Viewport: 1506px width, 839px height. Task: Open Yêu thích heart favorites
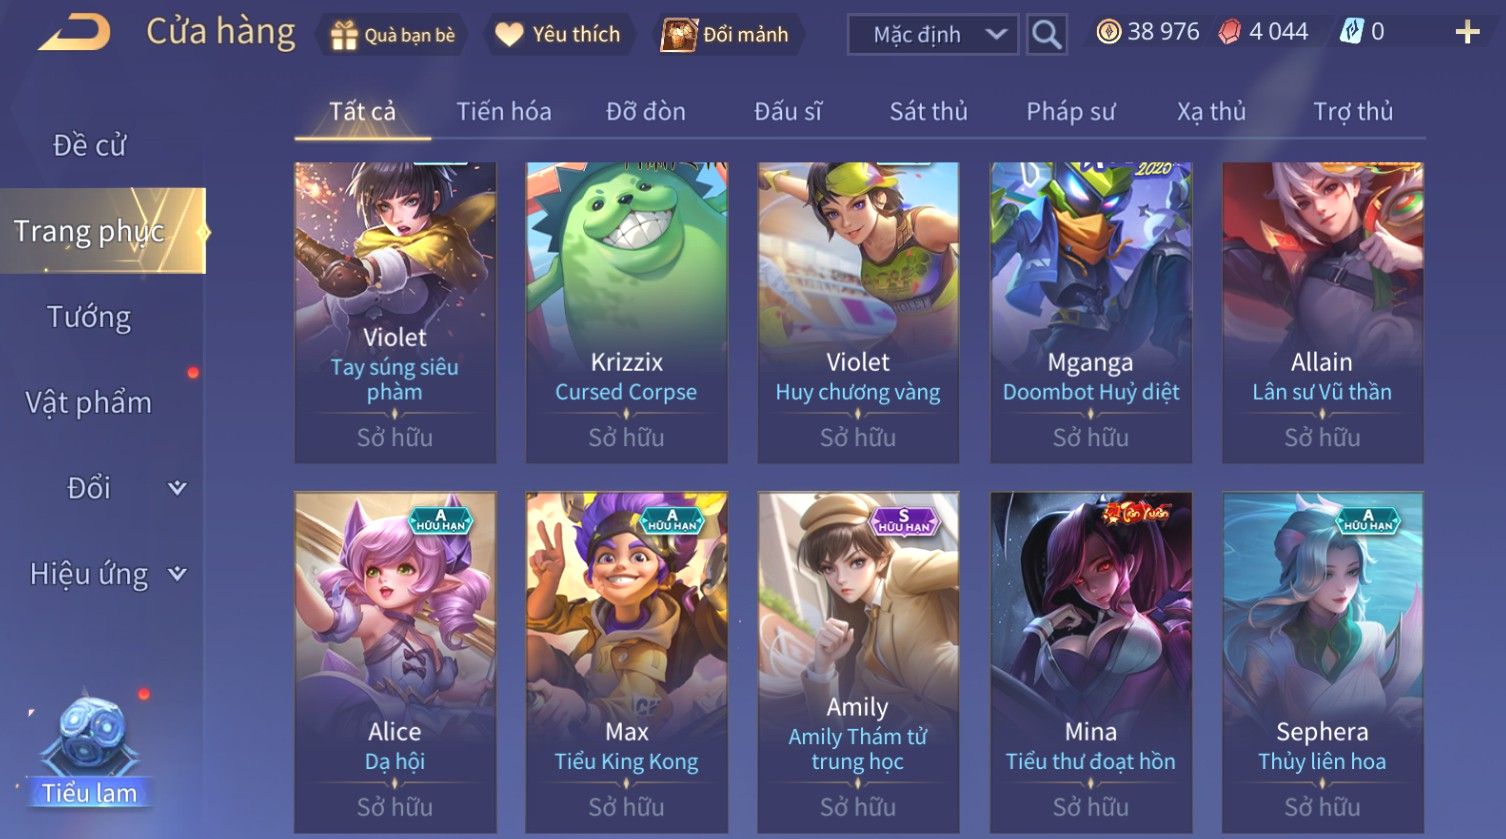pos(509,35)
